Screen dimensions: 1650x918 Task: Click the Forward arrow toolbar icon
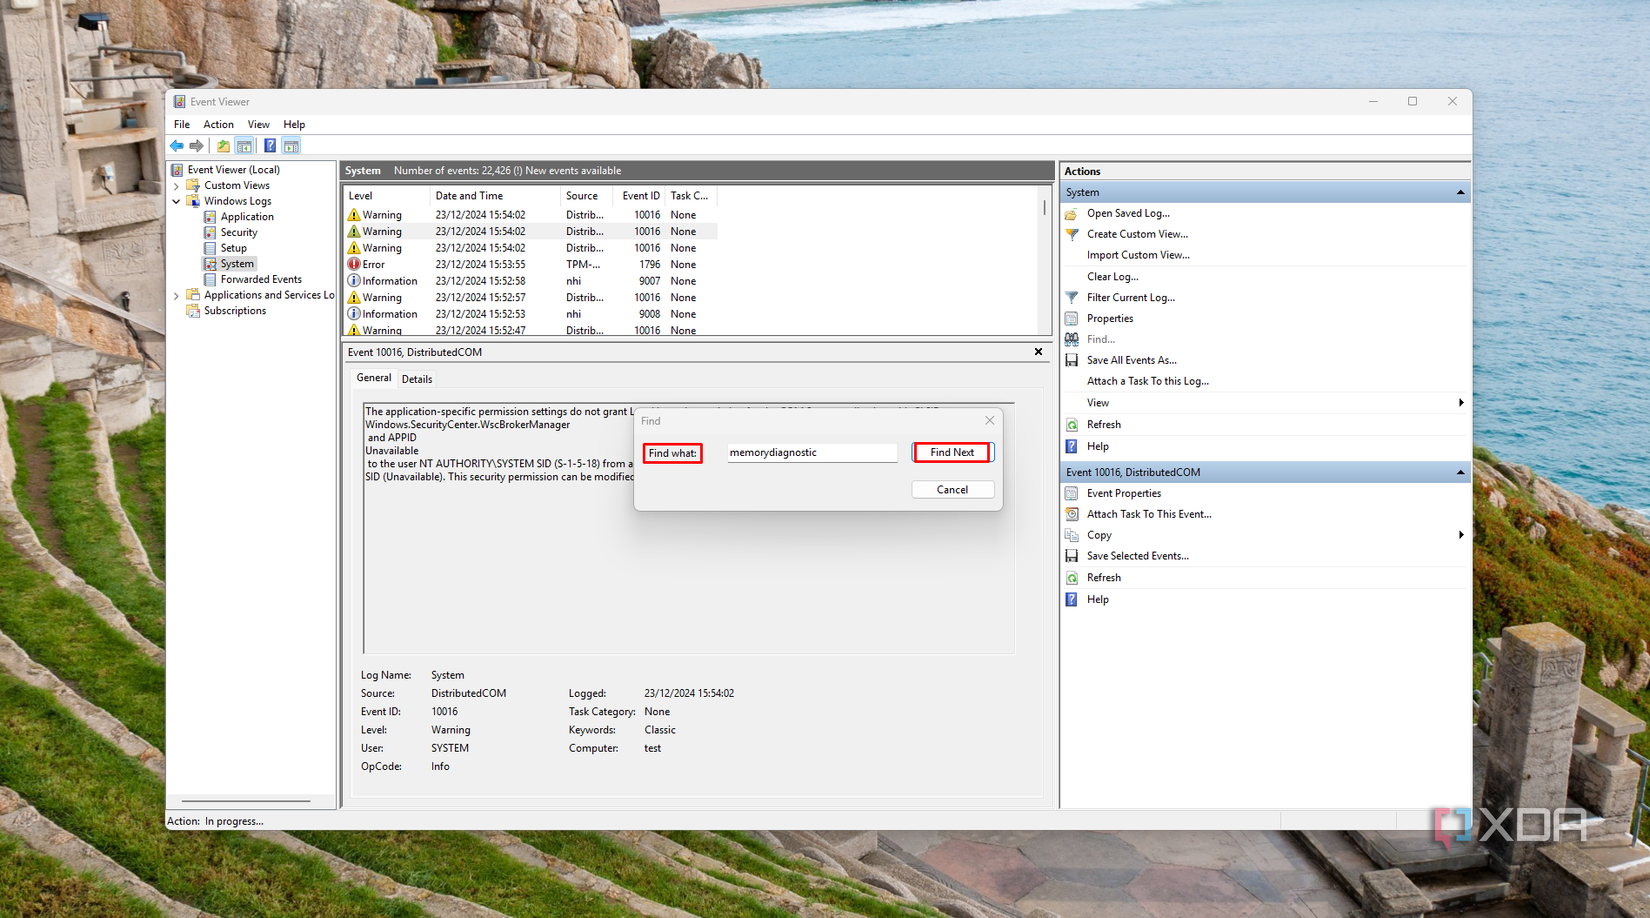click(x=197, y=146)
